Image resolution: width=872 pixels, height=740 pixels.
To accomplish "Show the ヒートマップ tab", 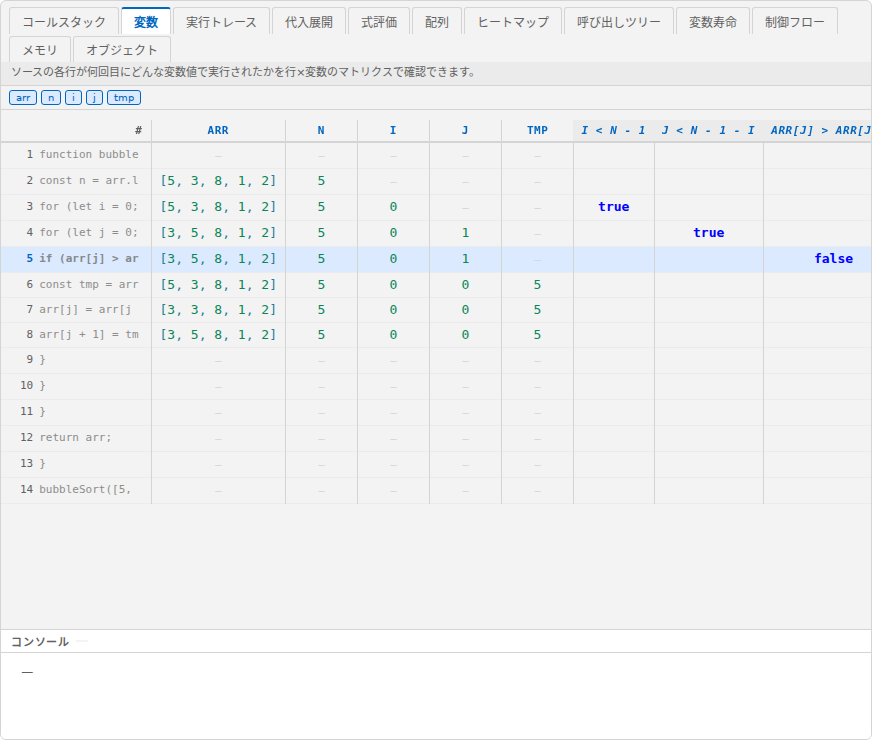I will pos(513,22).
